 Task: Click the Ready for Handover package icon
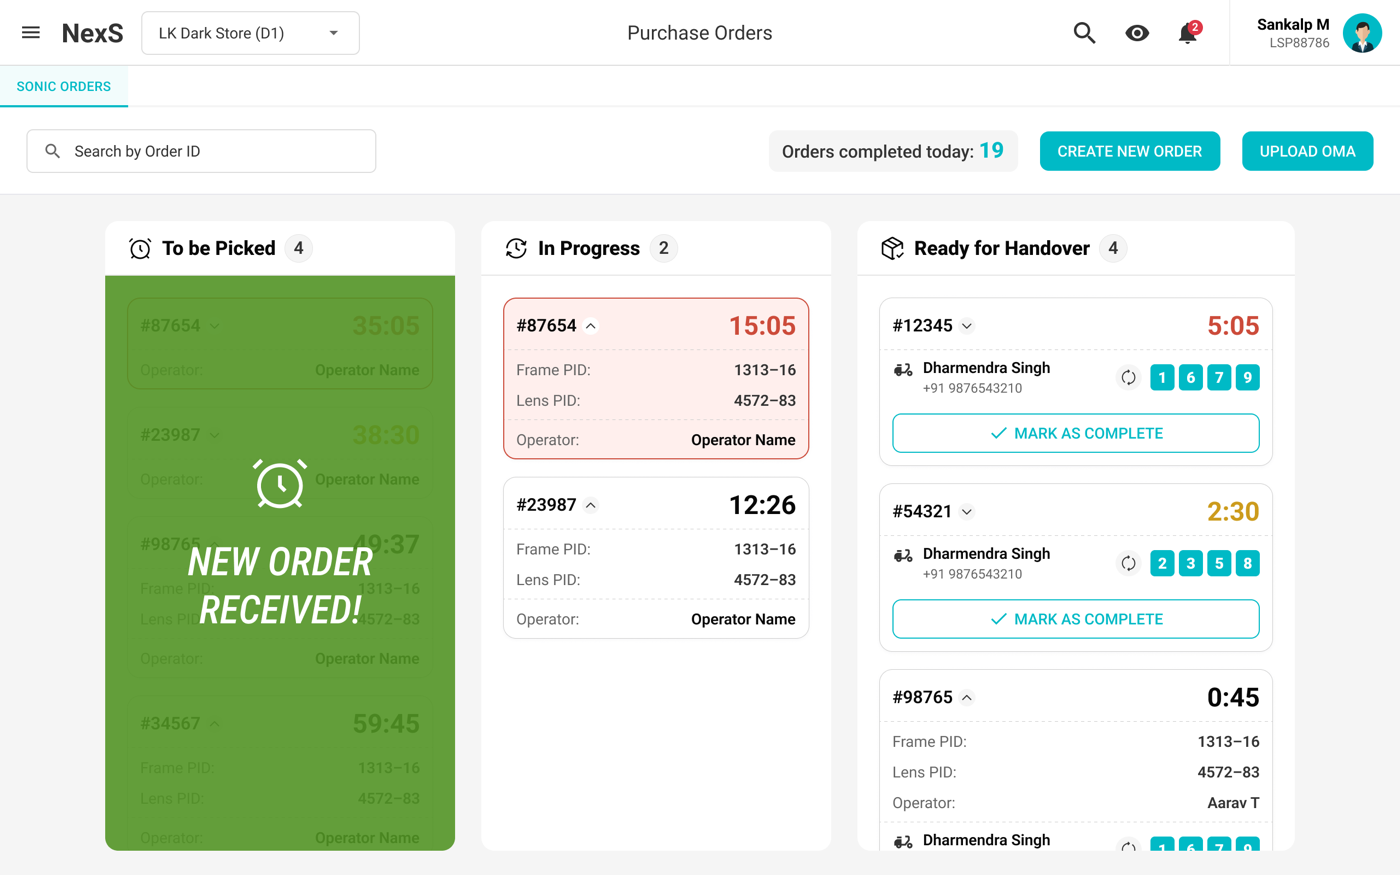pos(892,248)
